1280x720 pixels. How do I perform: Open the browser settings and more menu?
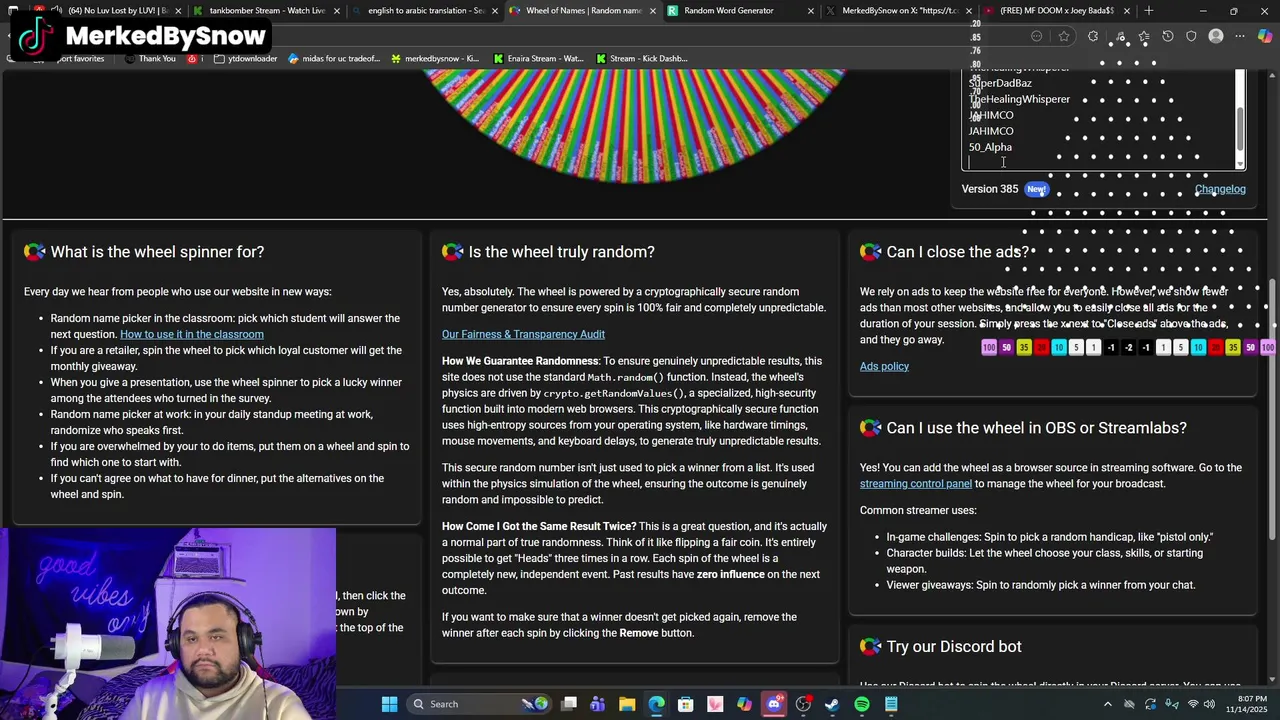[x=1240, y=36]
